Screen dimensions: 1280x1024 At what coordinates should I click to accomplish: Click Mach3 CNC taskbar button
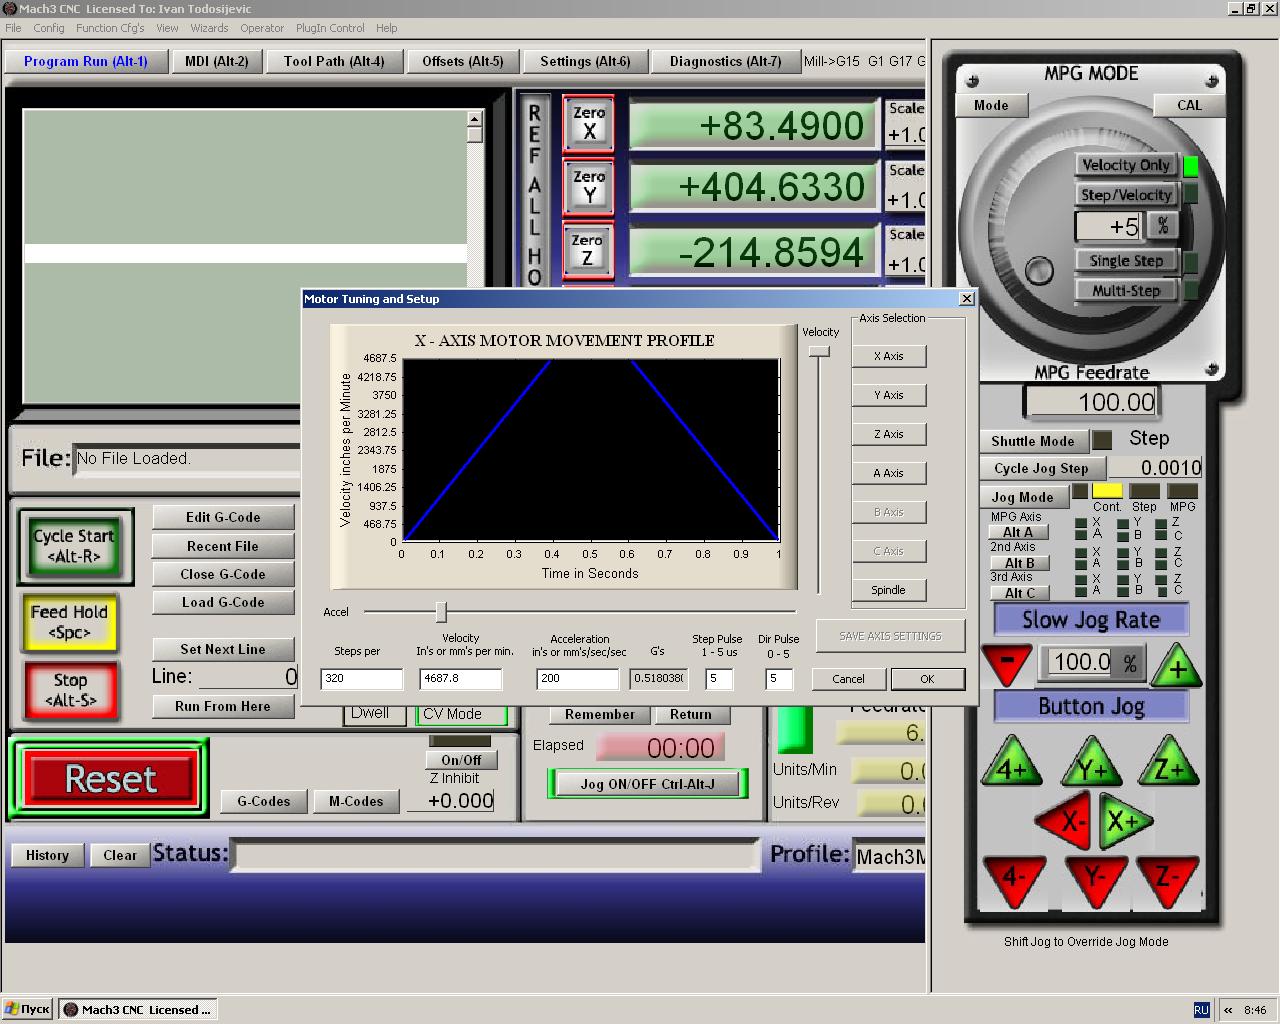point(138,1009)
